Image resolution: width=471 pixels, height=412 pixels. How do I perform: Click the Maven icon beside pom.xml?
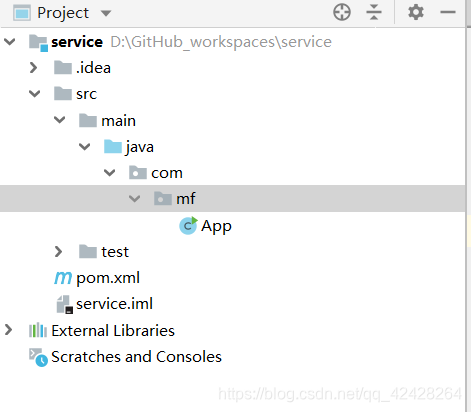click(63, 278)
